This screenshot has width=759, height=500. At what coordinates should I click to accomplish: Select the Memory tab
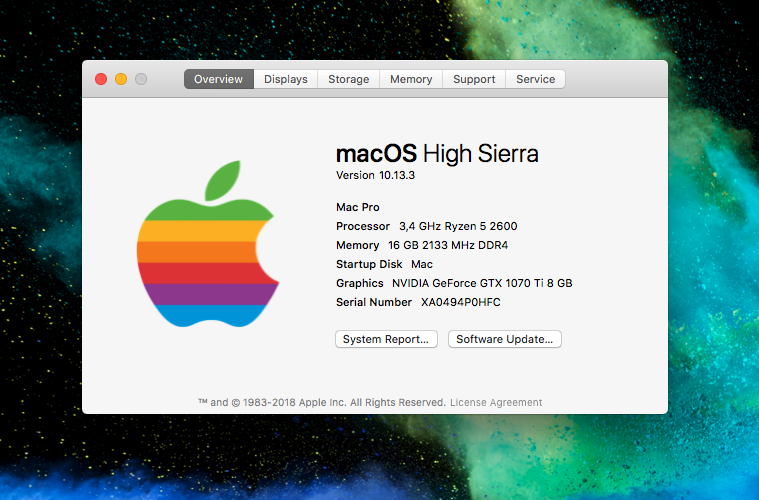(411, 79)
